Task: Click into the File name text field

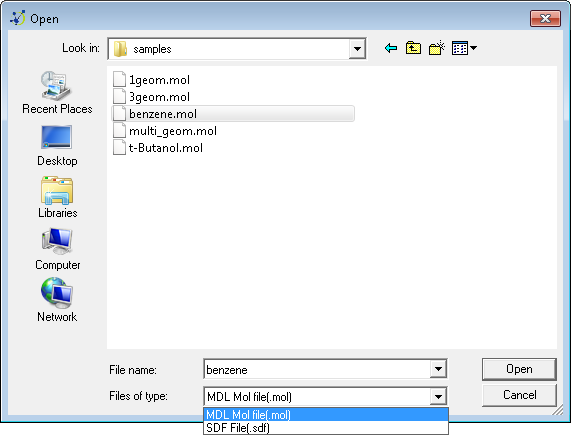Action: click(x=317, y=369)
